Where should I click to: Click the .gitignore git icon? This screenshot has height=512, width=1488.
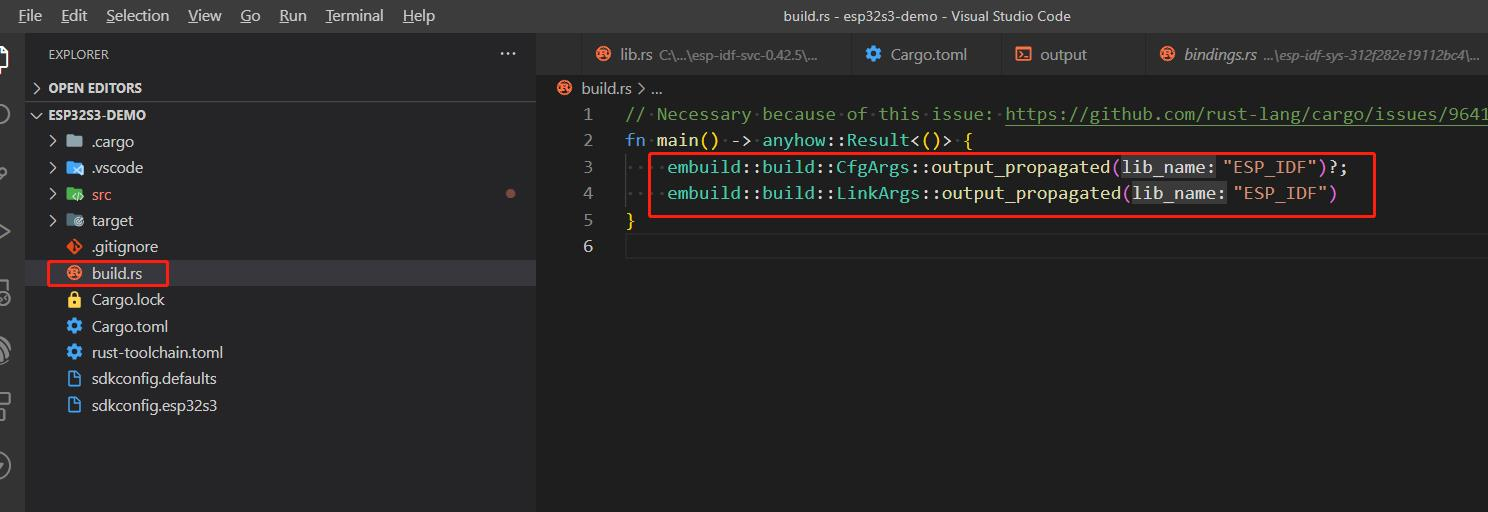click(74, 247)
